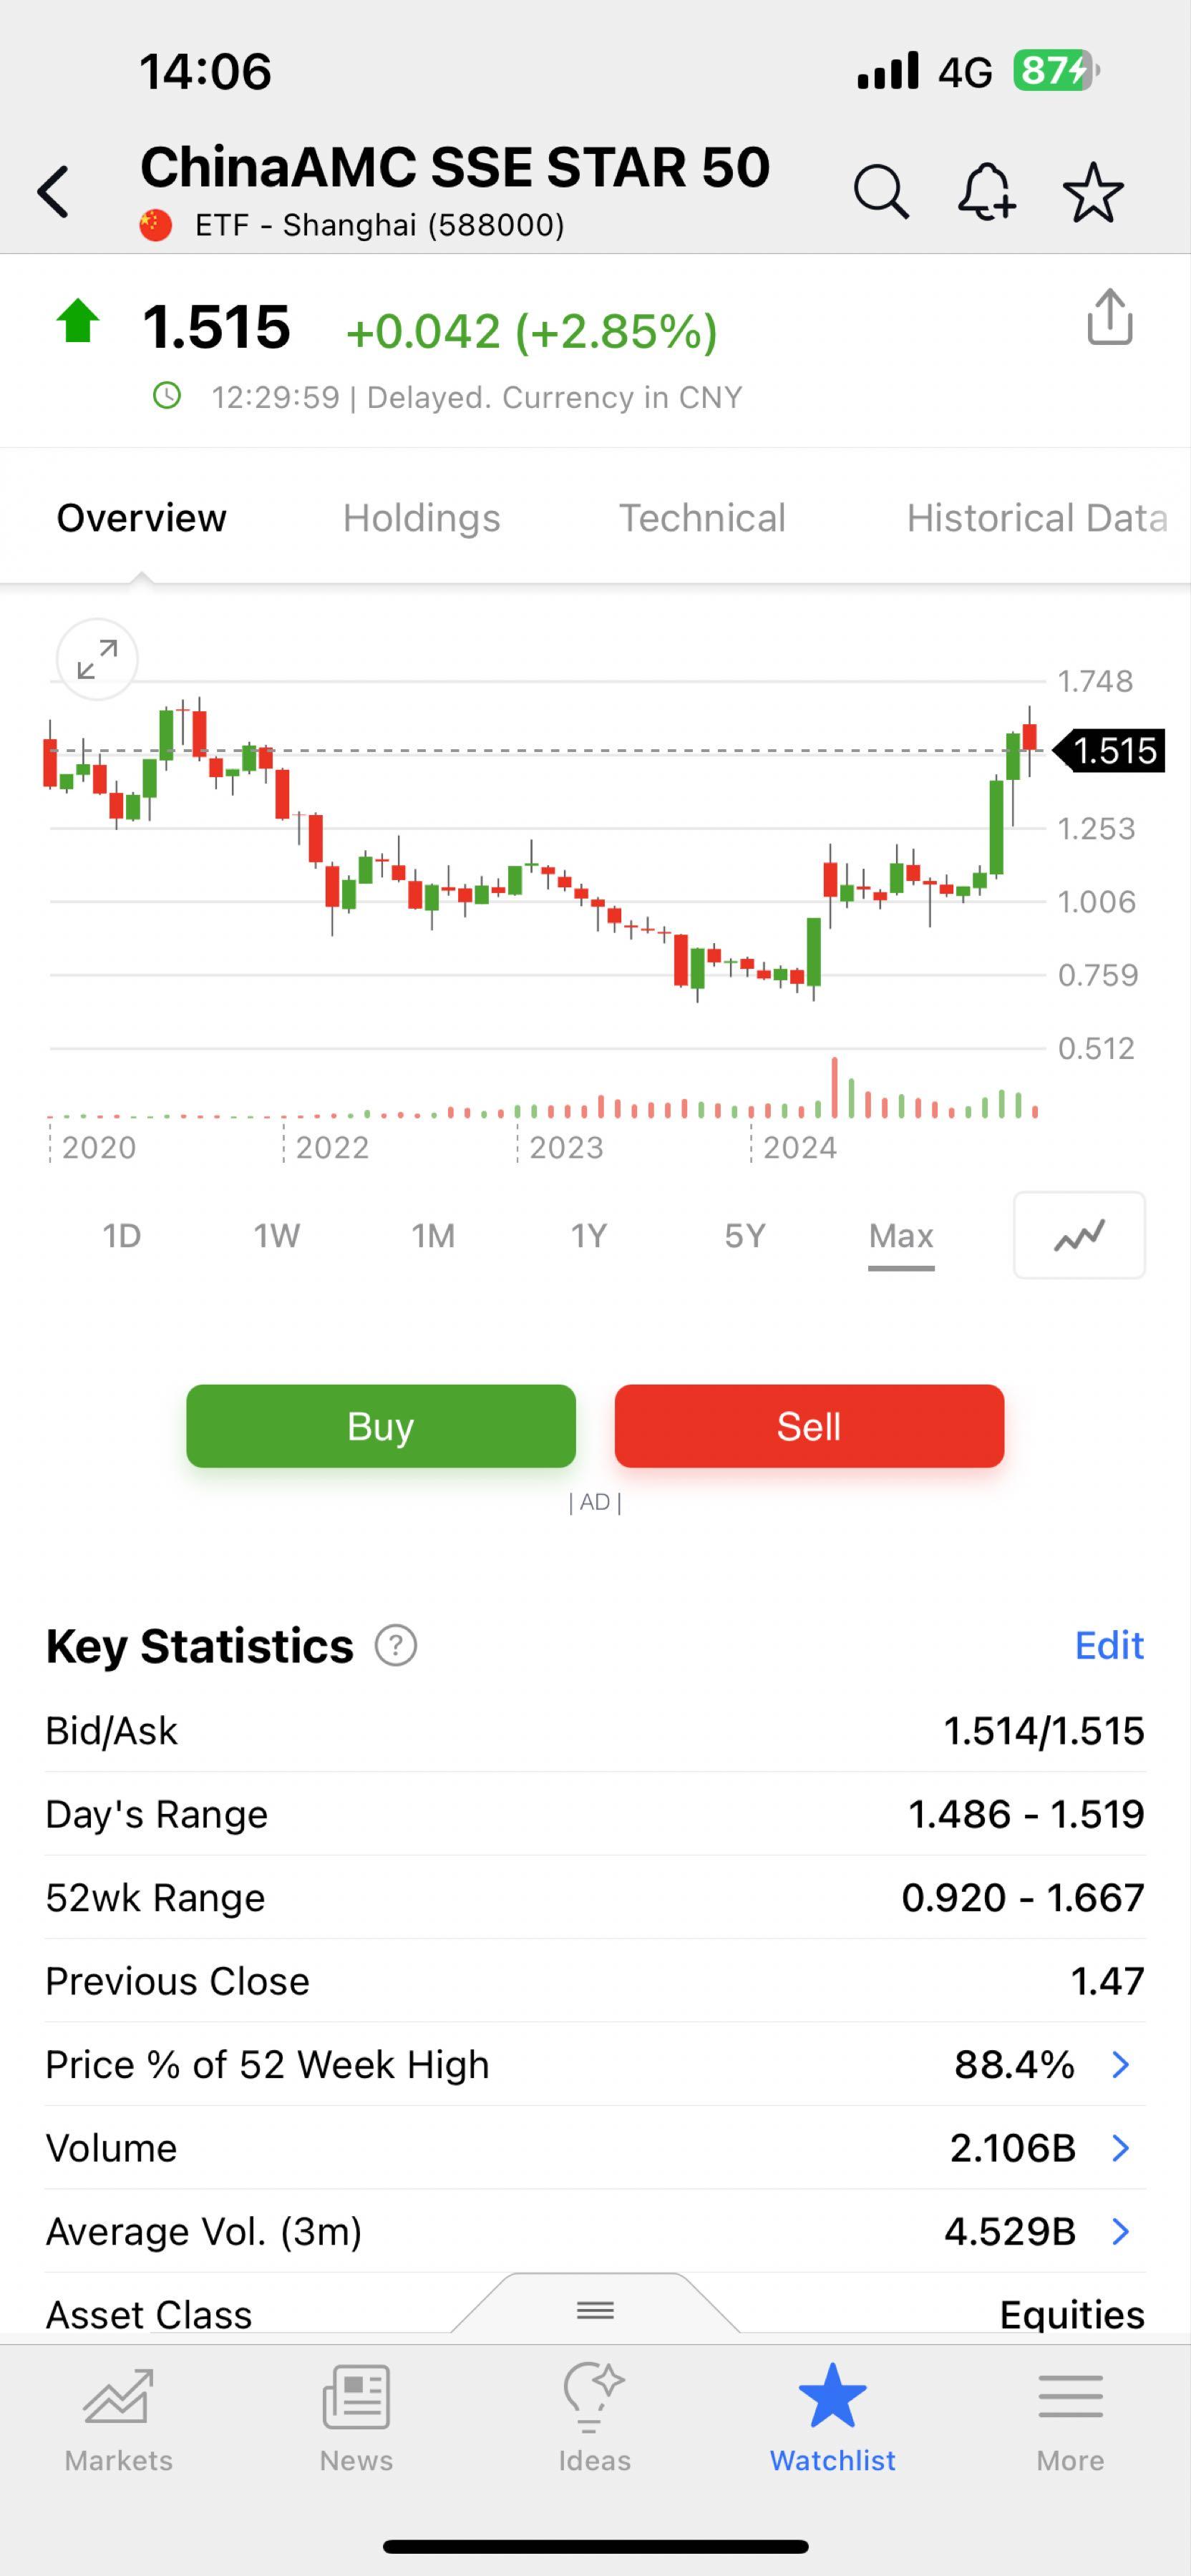Expand chart to fullscreen
Image resolution: width=1191 pixels, height=2576 pixels.
pos(97,660)
